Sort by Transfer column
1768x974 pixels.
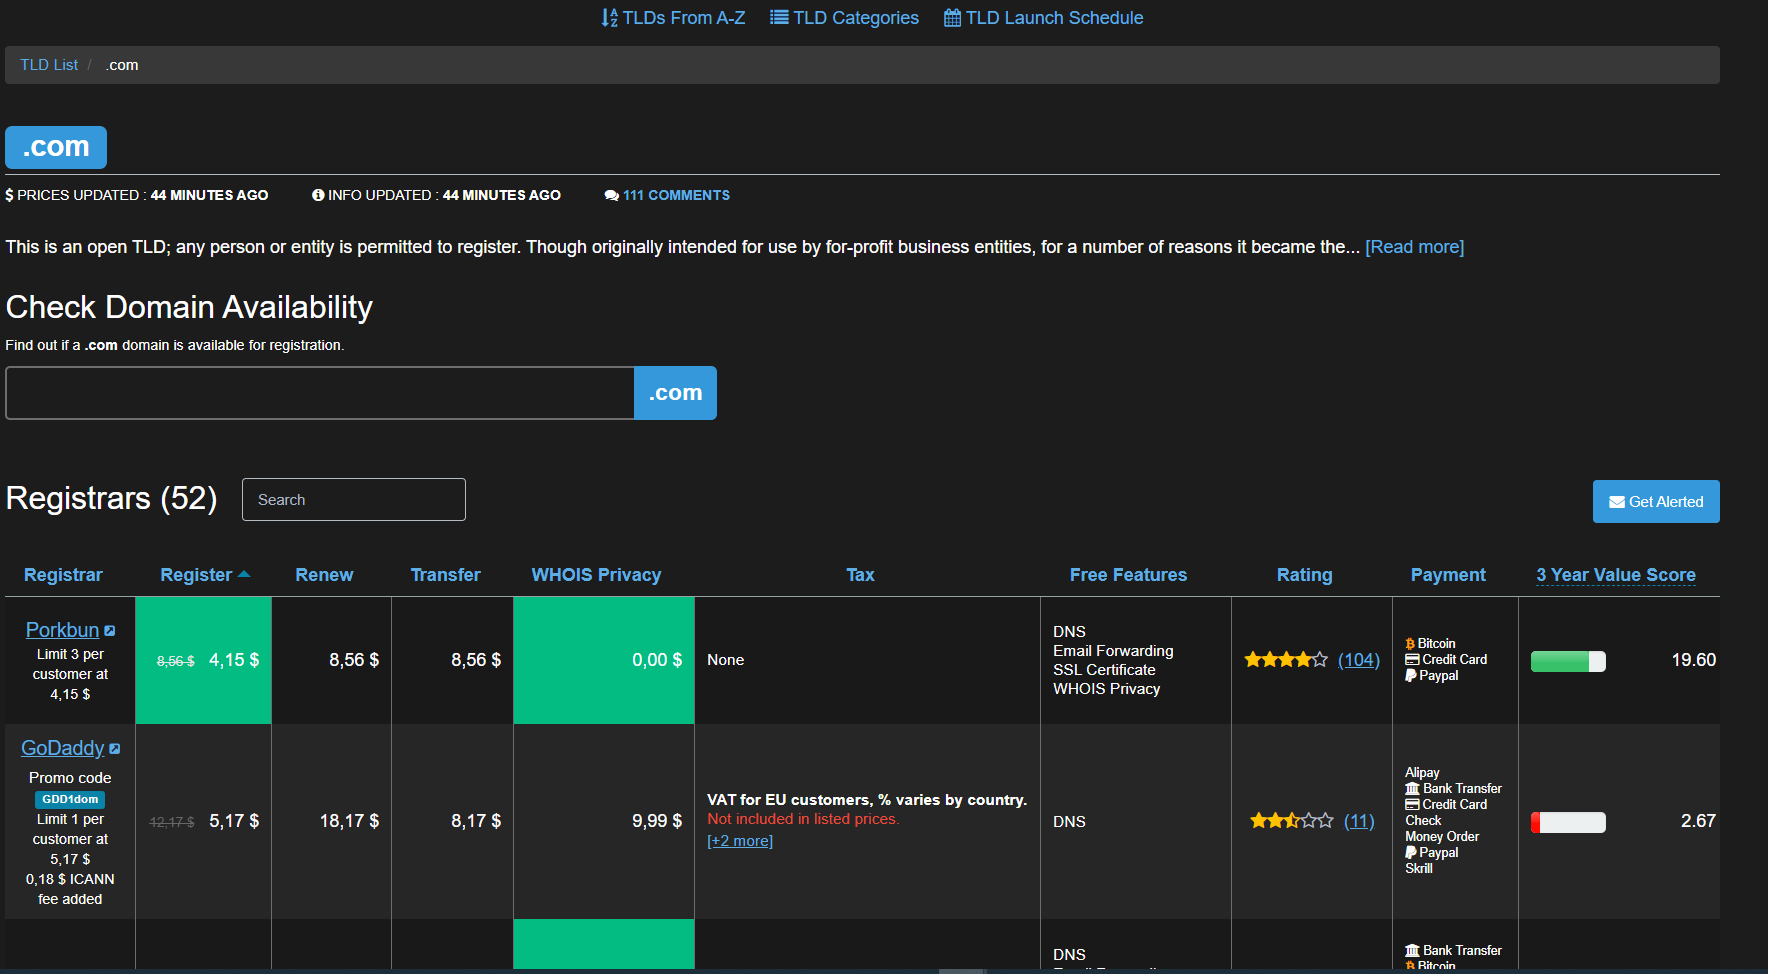445,575
